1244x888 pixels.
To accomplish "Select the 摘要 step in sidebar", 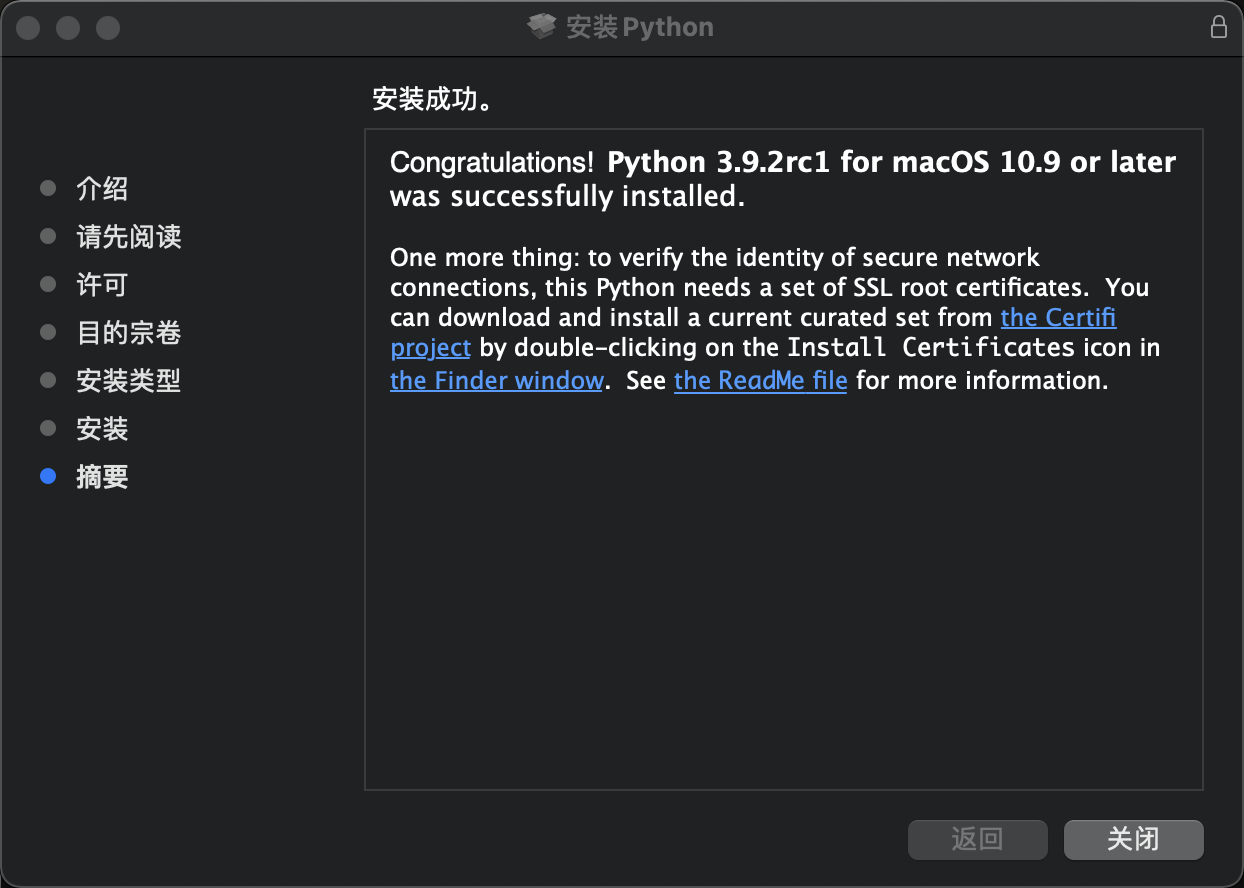I will coord(102,477).
